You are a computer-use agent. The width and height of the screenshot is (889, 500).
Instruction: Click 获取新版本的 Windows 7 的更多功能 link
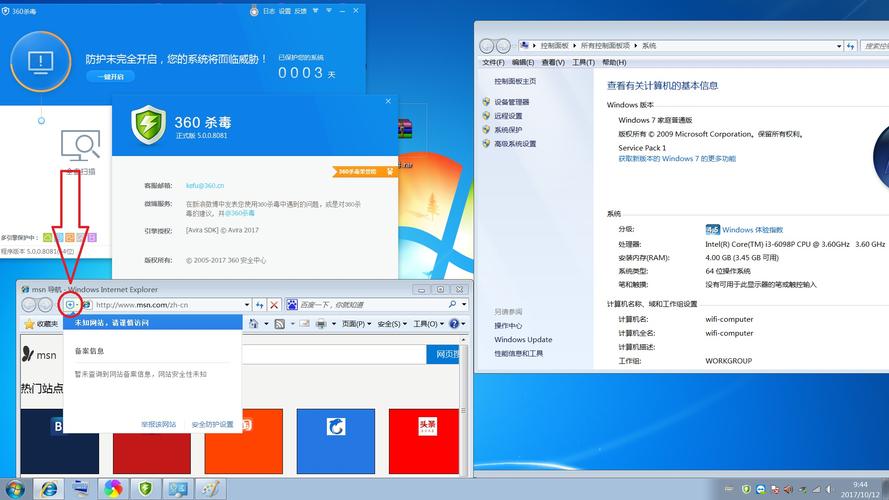coord(677,159)
